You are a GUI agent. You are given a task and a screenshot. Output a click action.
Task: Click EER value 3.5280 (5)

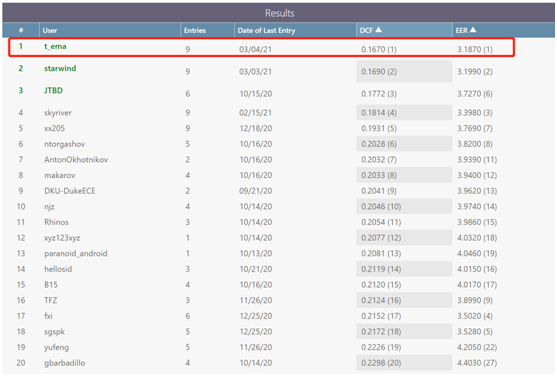coord(475,332)
